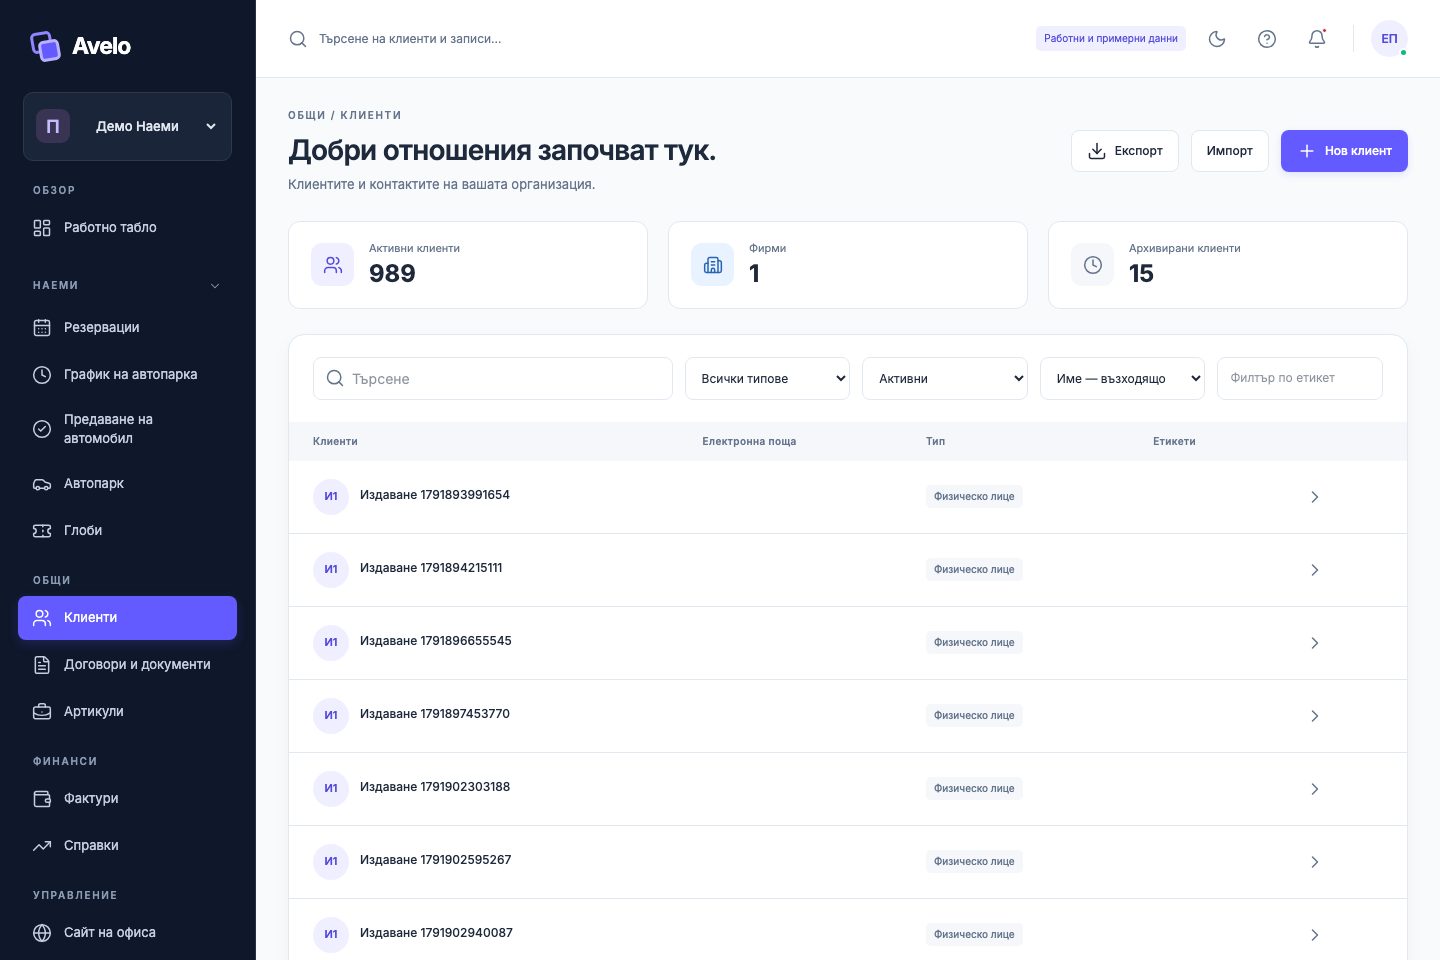
Task: Click the Договори и документи file icon
Action: [42, 665]
